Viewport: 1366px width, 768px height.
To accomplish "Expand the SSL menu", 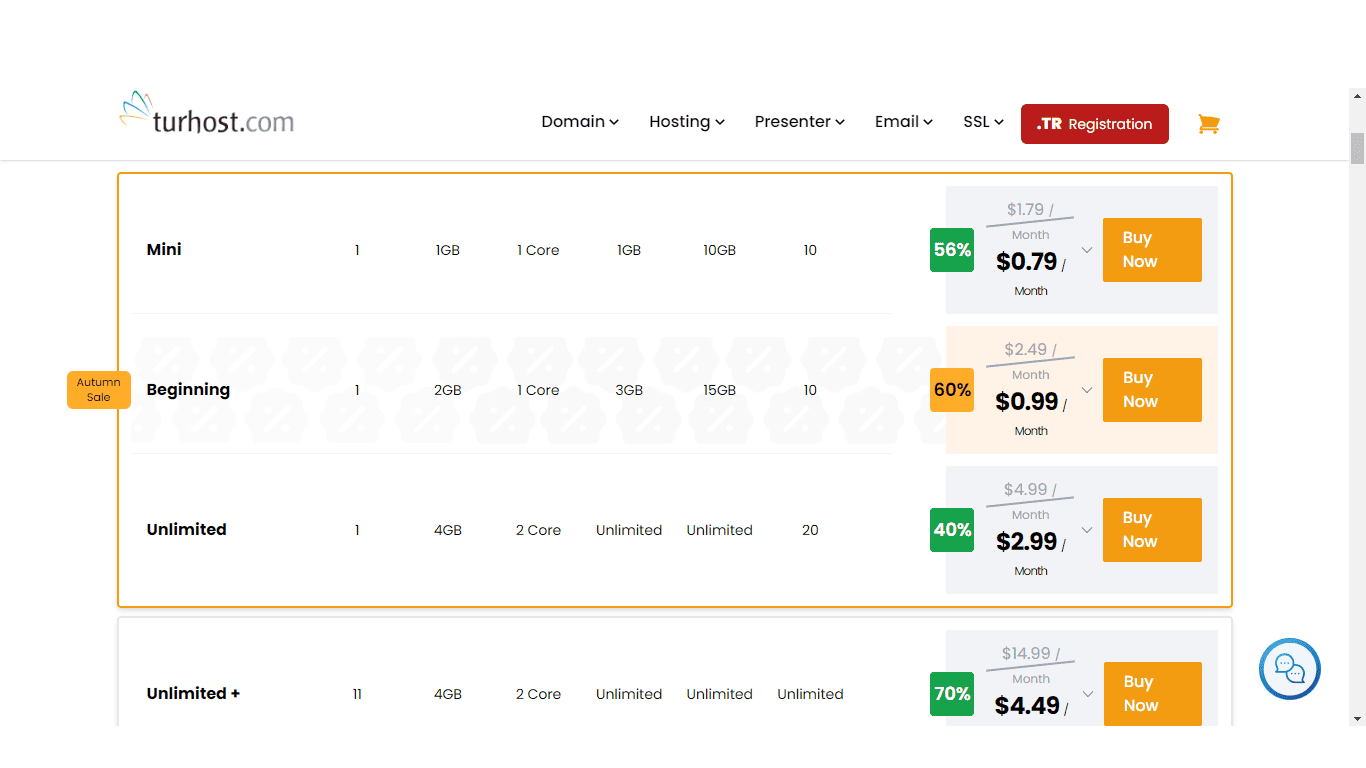I will click(x=984, y=122).
